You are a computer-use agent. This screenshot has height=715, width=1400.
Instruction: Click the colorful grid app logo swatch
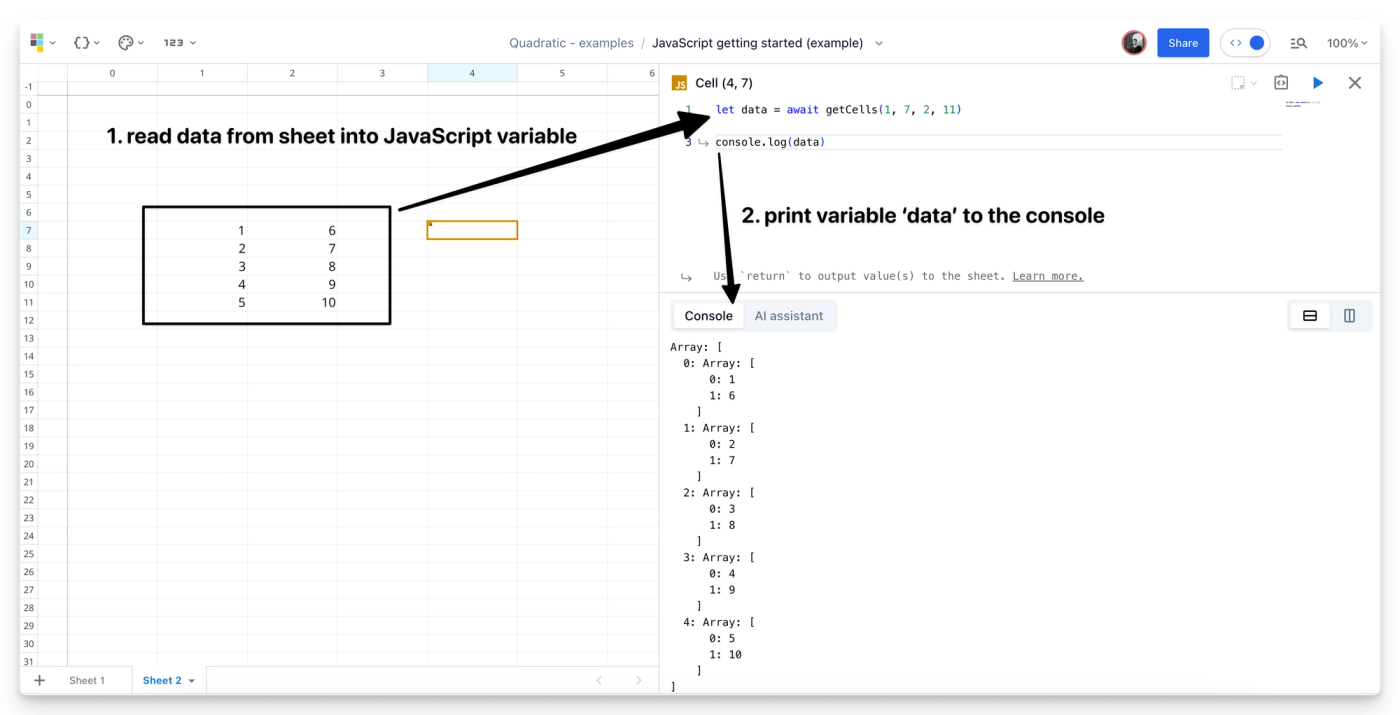[x=37, y=42]
